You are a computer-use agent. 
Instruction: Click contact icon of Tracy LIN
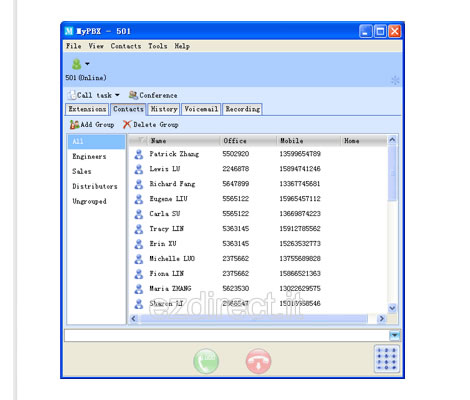[x=139, y=229]
